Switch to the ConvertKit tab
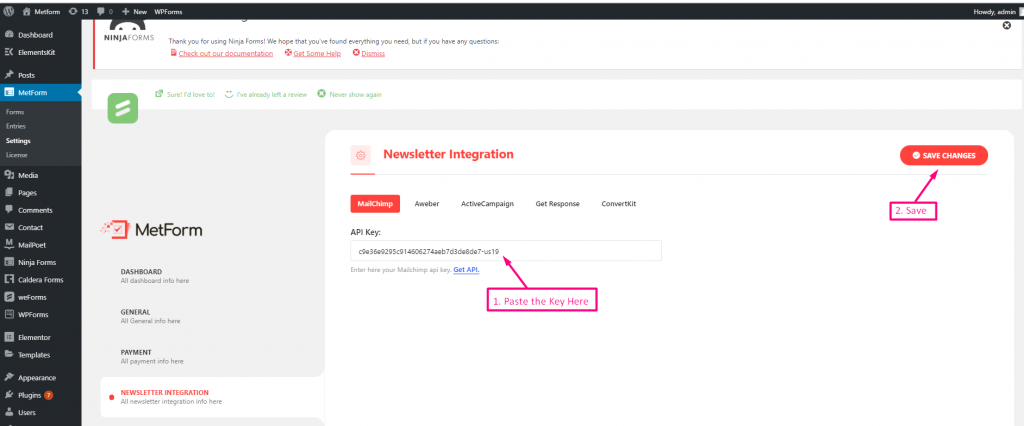1024x426 pixels. tap(618, 204)
